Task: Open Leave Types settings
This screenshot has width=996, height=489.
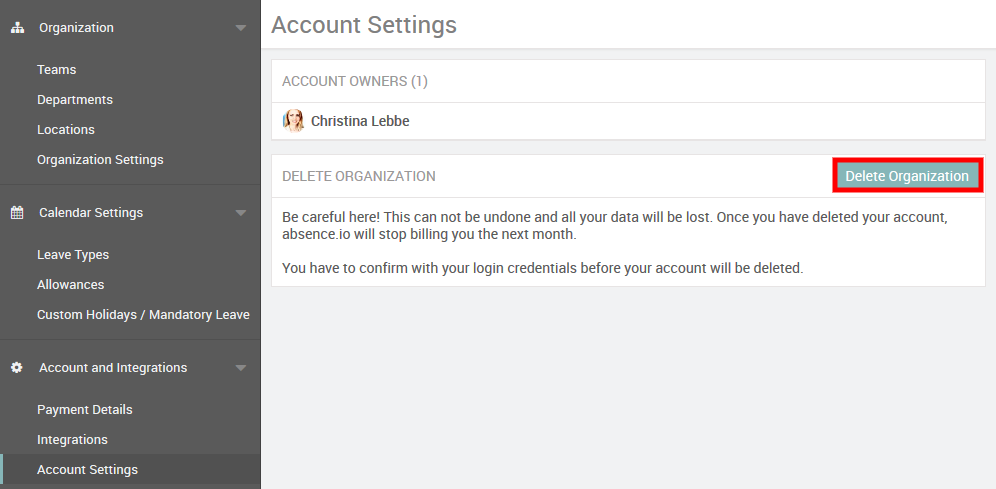Action: click(x=73, y=255)
